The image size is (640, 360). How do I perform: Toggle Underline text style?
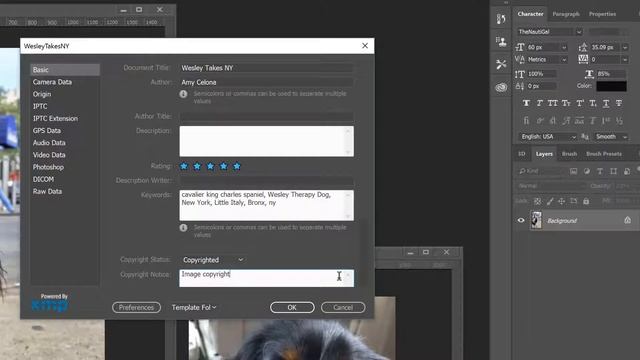coord(606,103)
